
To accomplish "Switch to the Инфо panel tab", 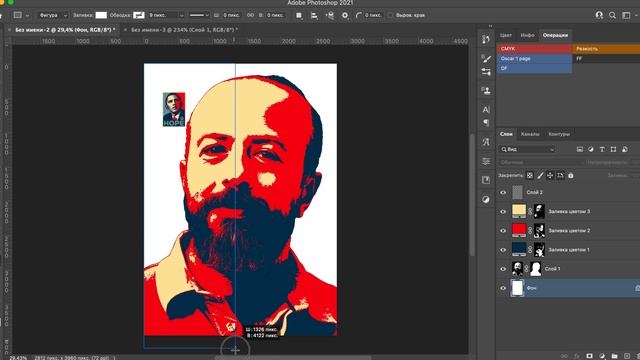I will point(527,36).
